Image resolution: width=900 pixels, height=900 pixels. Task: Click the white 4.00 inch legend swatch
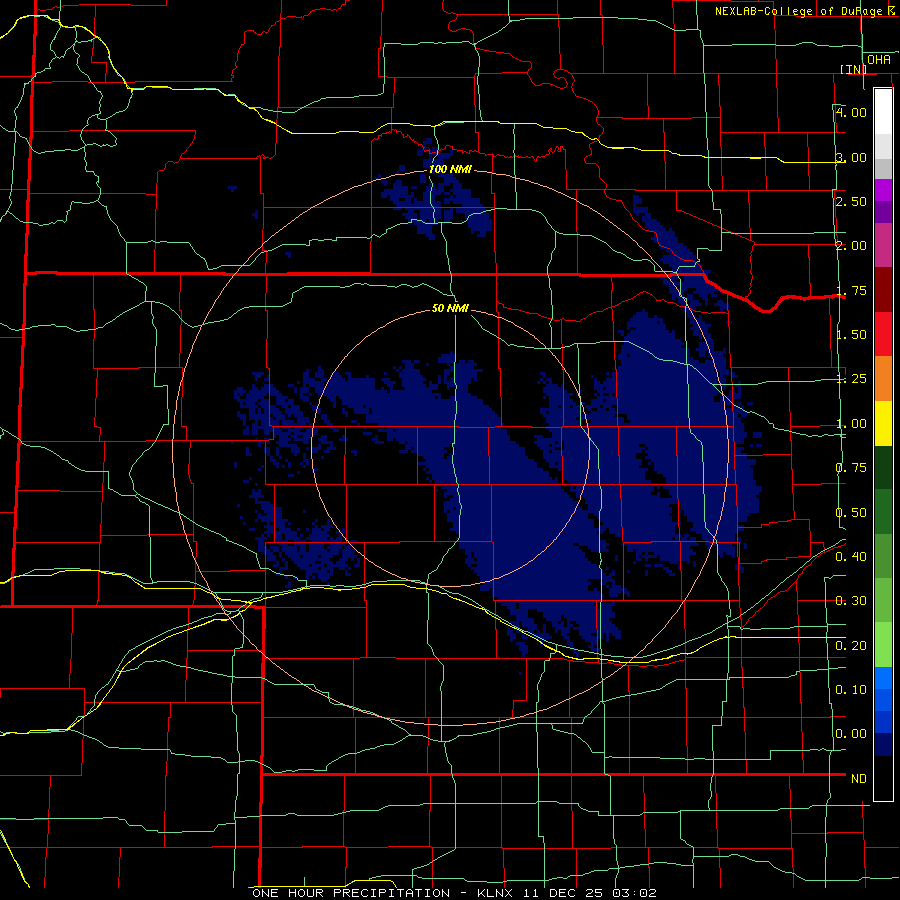tap(883, 112)
